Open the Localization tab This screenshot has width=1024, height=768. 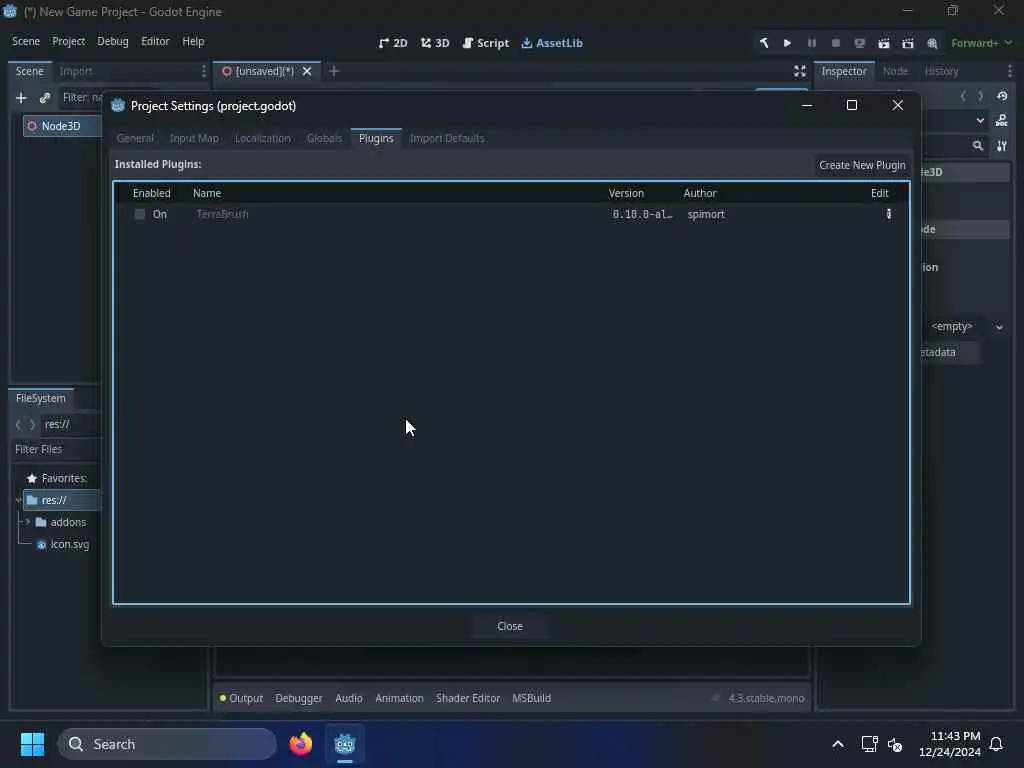263,138
